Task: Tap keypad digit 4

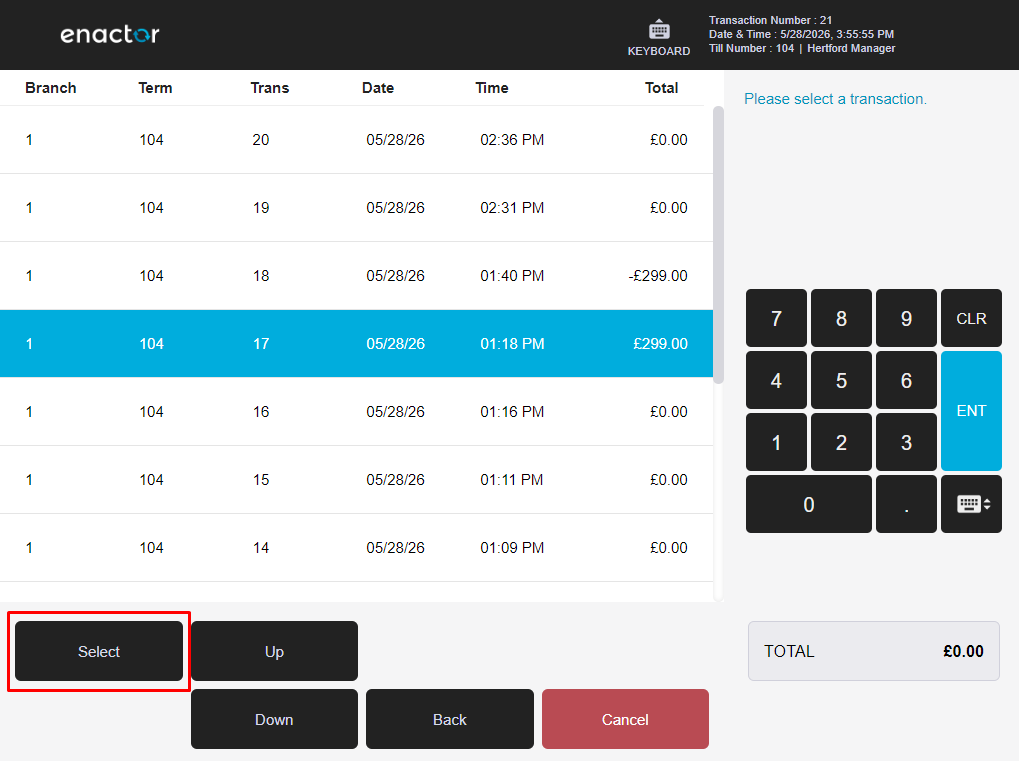Action: (776, 380)
